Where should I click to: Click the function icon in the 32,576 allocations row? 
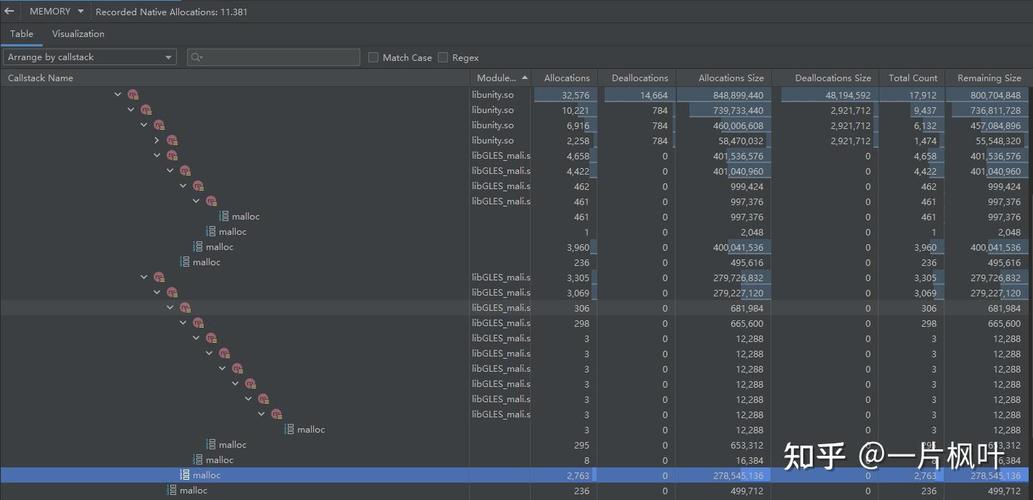click(x=133, y=95)
